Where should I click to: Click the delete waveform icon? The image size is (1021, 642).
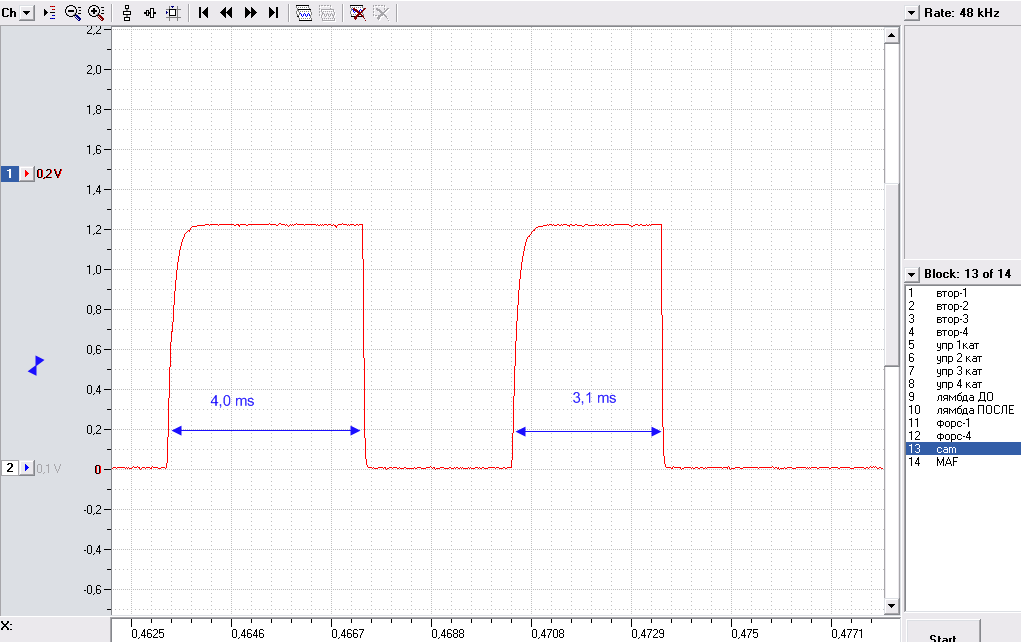[x=357, y=13]
